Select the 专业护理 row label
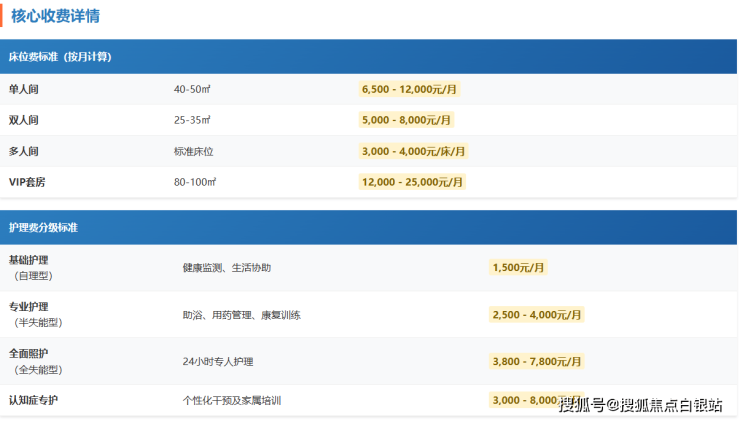 pos(28,307)
